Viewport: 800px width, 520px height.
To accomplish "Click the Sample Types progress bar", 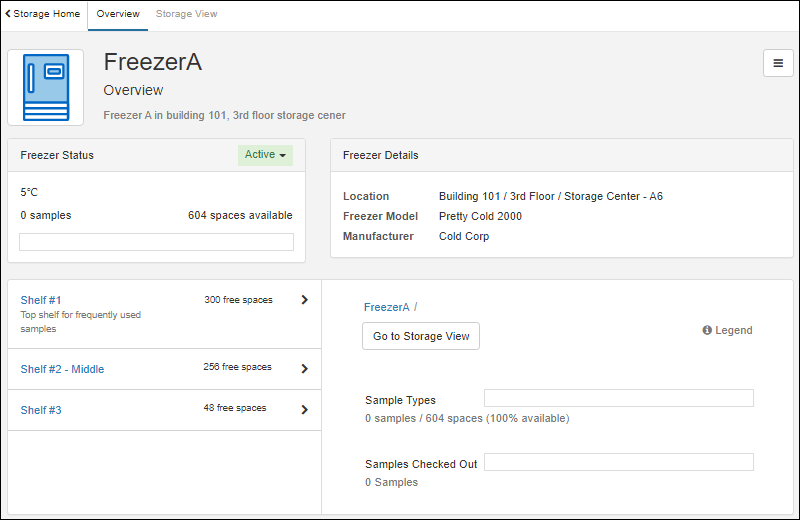I will [618, 398].
